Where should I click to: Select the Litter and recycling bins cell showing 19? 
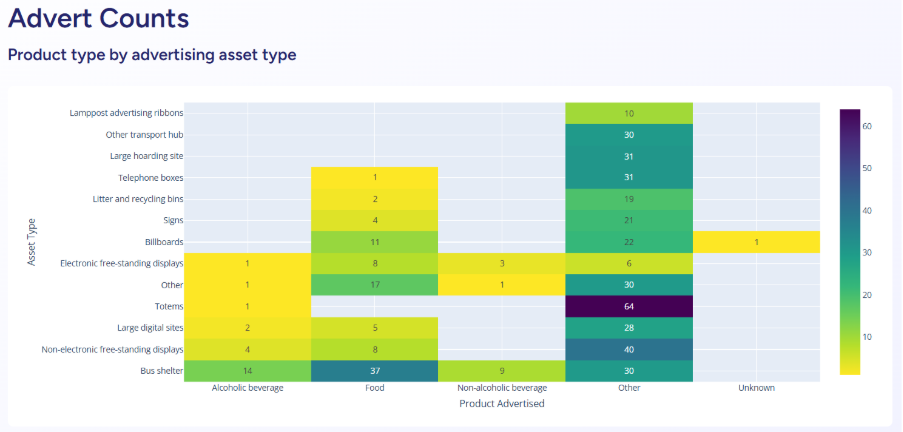pos(629,199)
